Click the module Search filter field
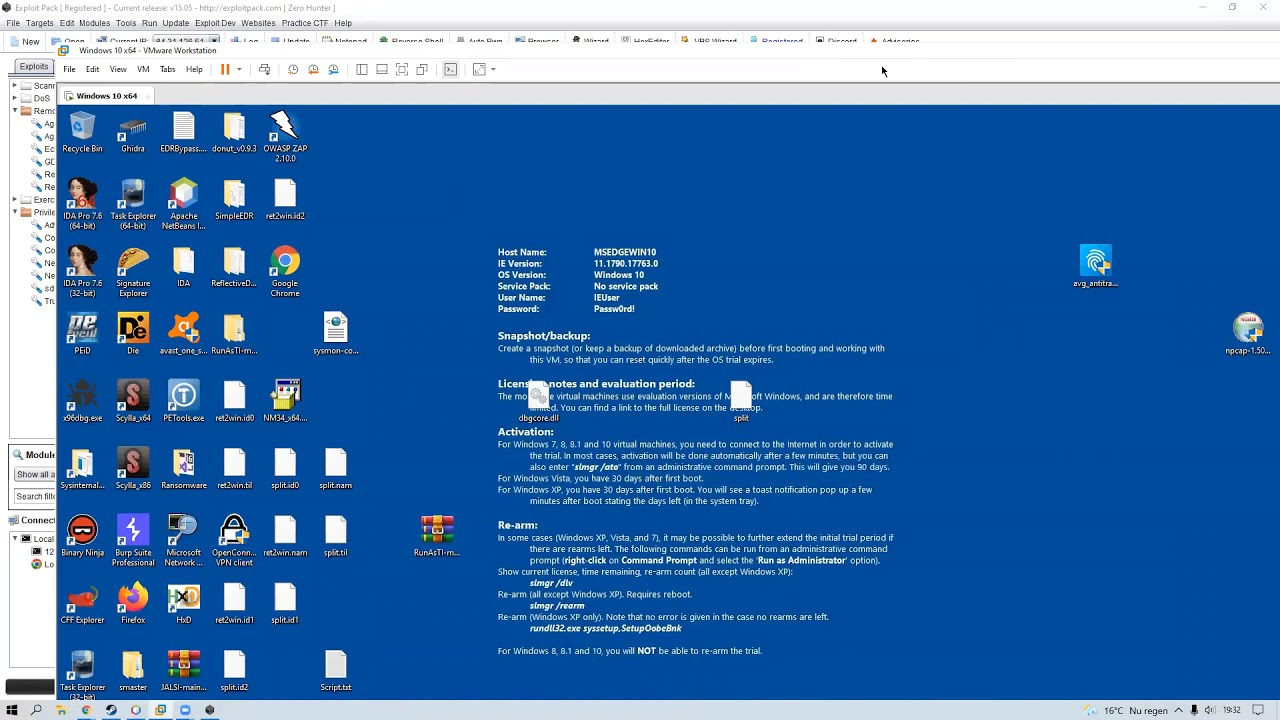1280x720 pixels. tap(34, 496)
